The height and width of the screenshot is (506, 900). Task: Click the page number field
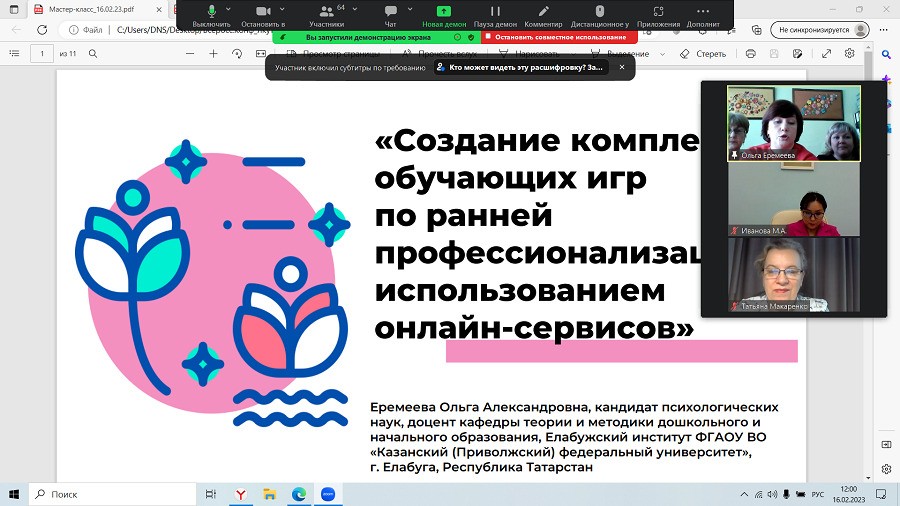pos(42,53)
